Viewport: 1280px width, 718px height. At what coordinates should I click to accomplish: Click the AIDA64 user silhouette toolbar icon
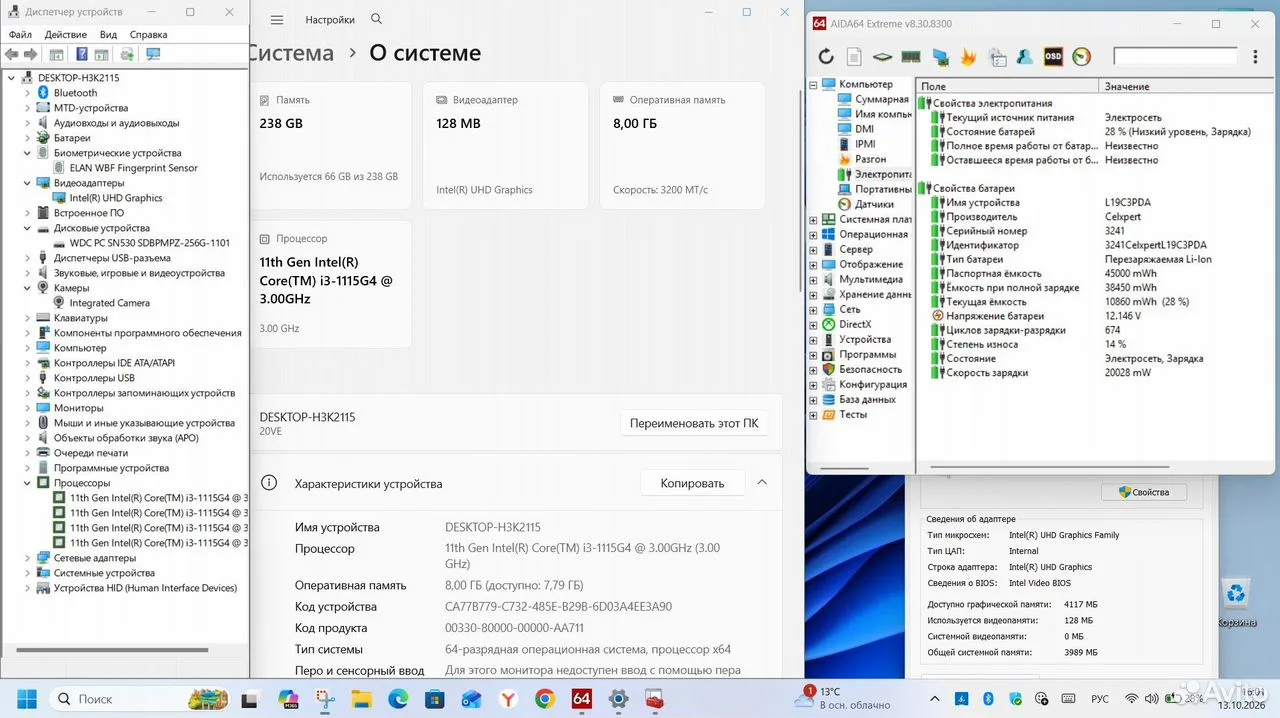tap(1025, 57)
